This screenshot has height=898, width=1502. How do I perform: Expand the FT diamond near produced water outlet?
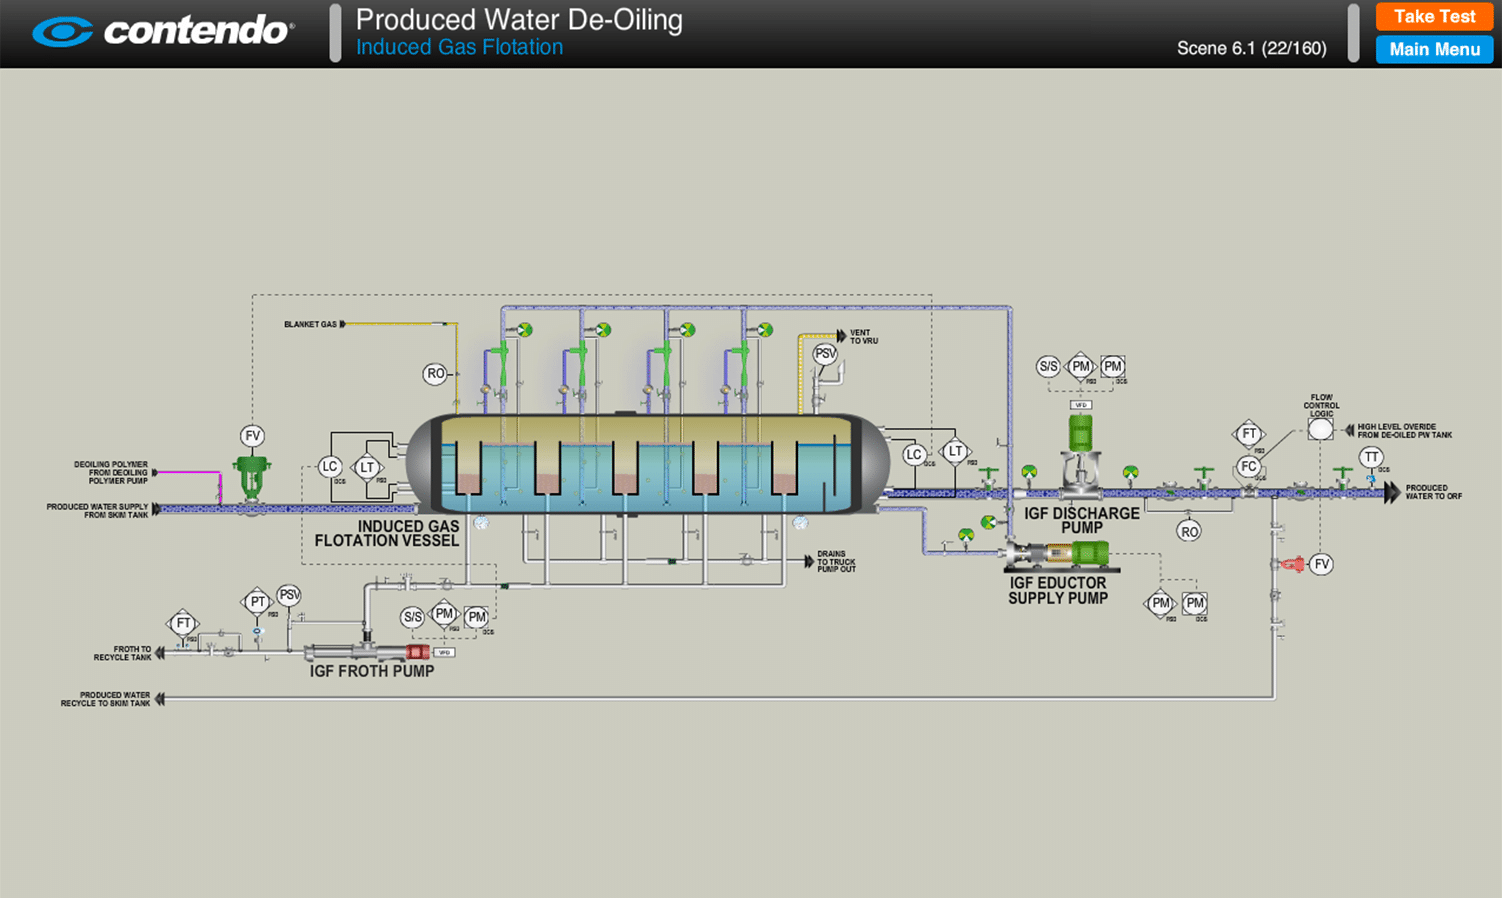pyautogui.click(x=1248, y=433)
